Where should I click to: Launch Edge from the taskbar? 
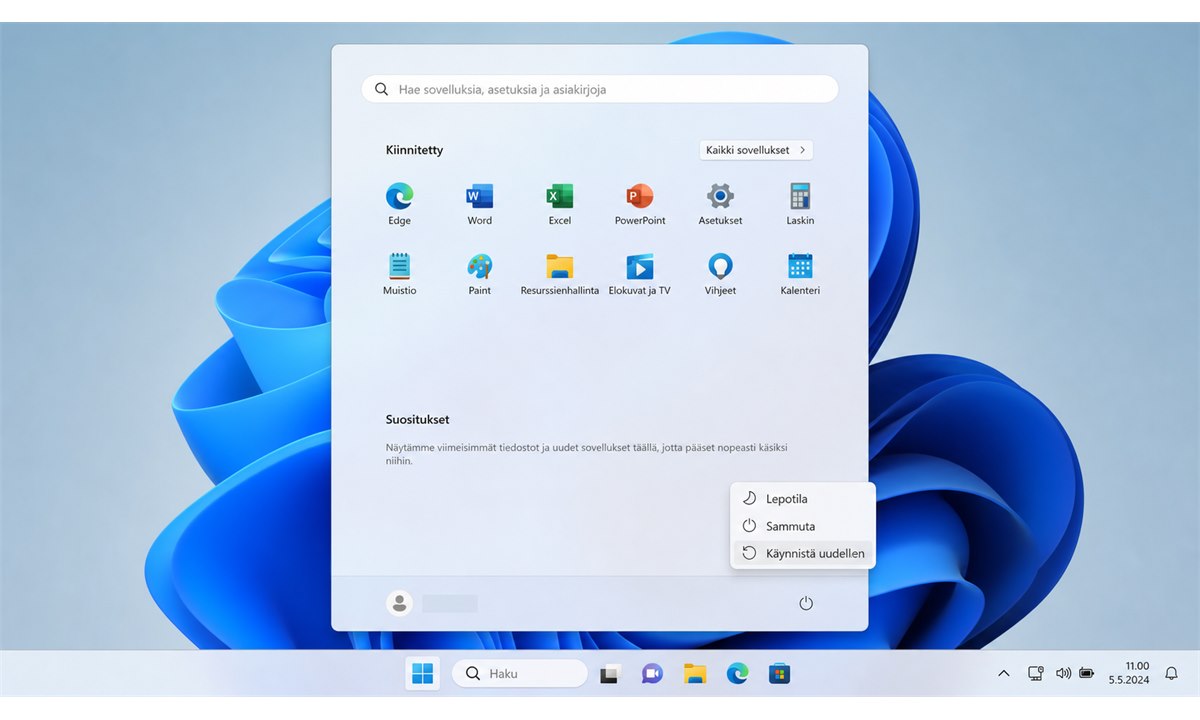[x=737, y=674]
